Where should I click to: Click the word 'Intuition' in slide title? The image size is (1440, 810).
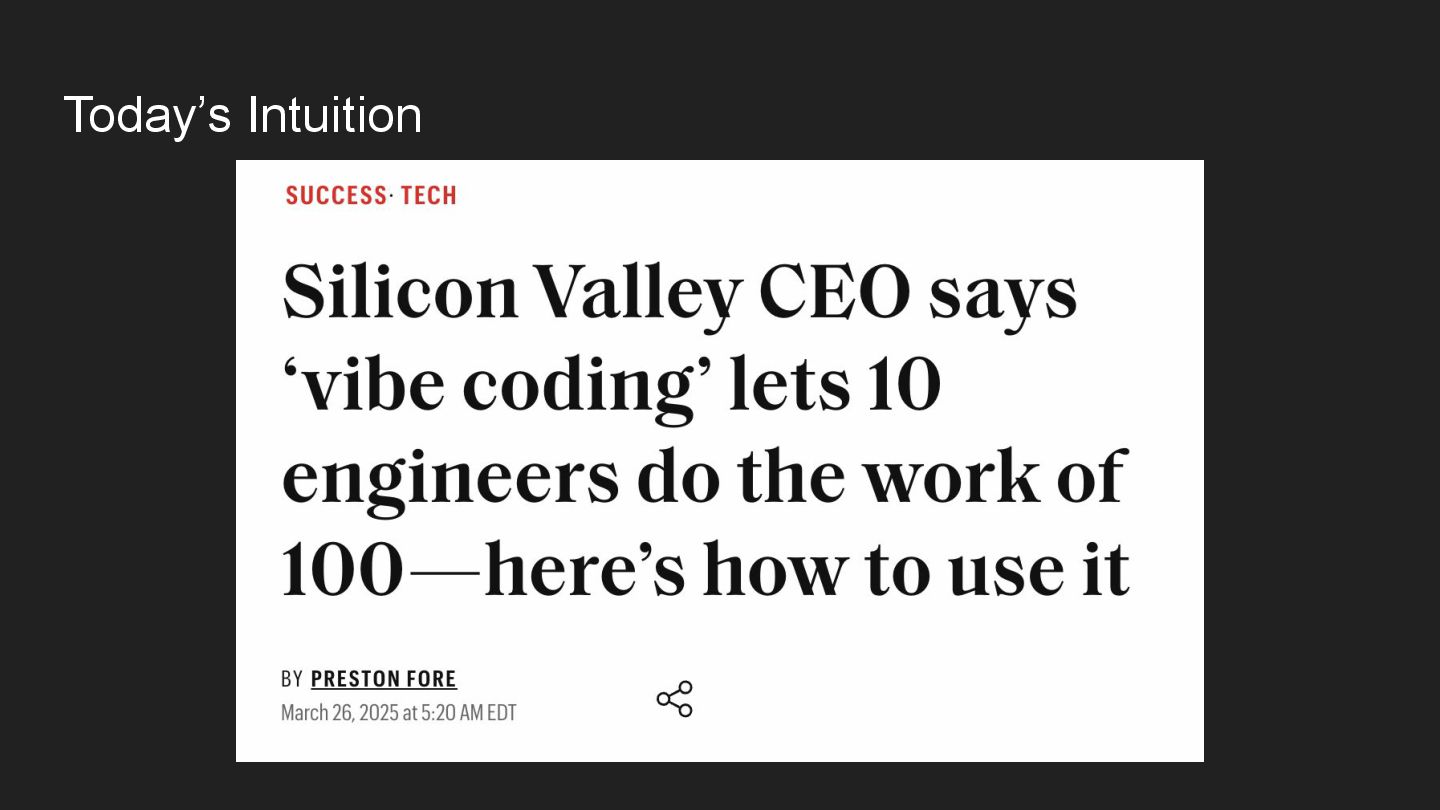coord(334,115)
